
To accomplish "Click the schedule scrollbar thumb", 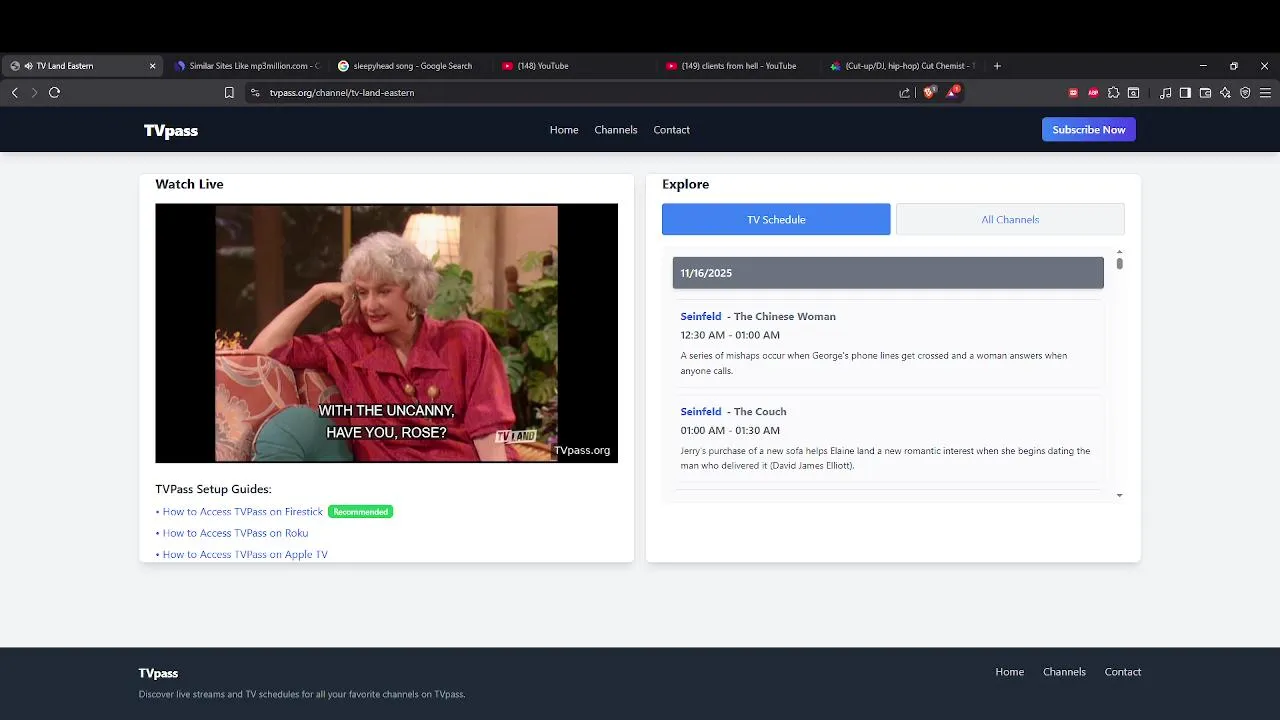I will point(1119,264).
